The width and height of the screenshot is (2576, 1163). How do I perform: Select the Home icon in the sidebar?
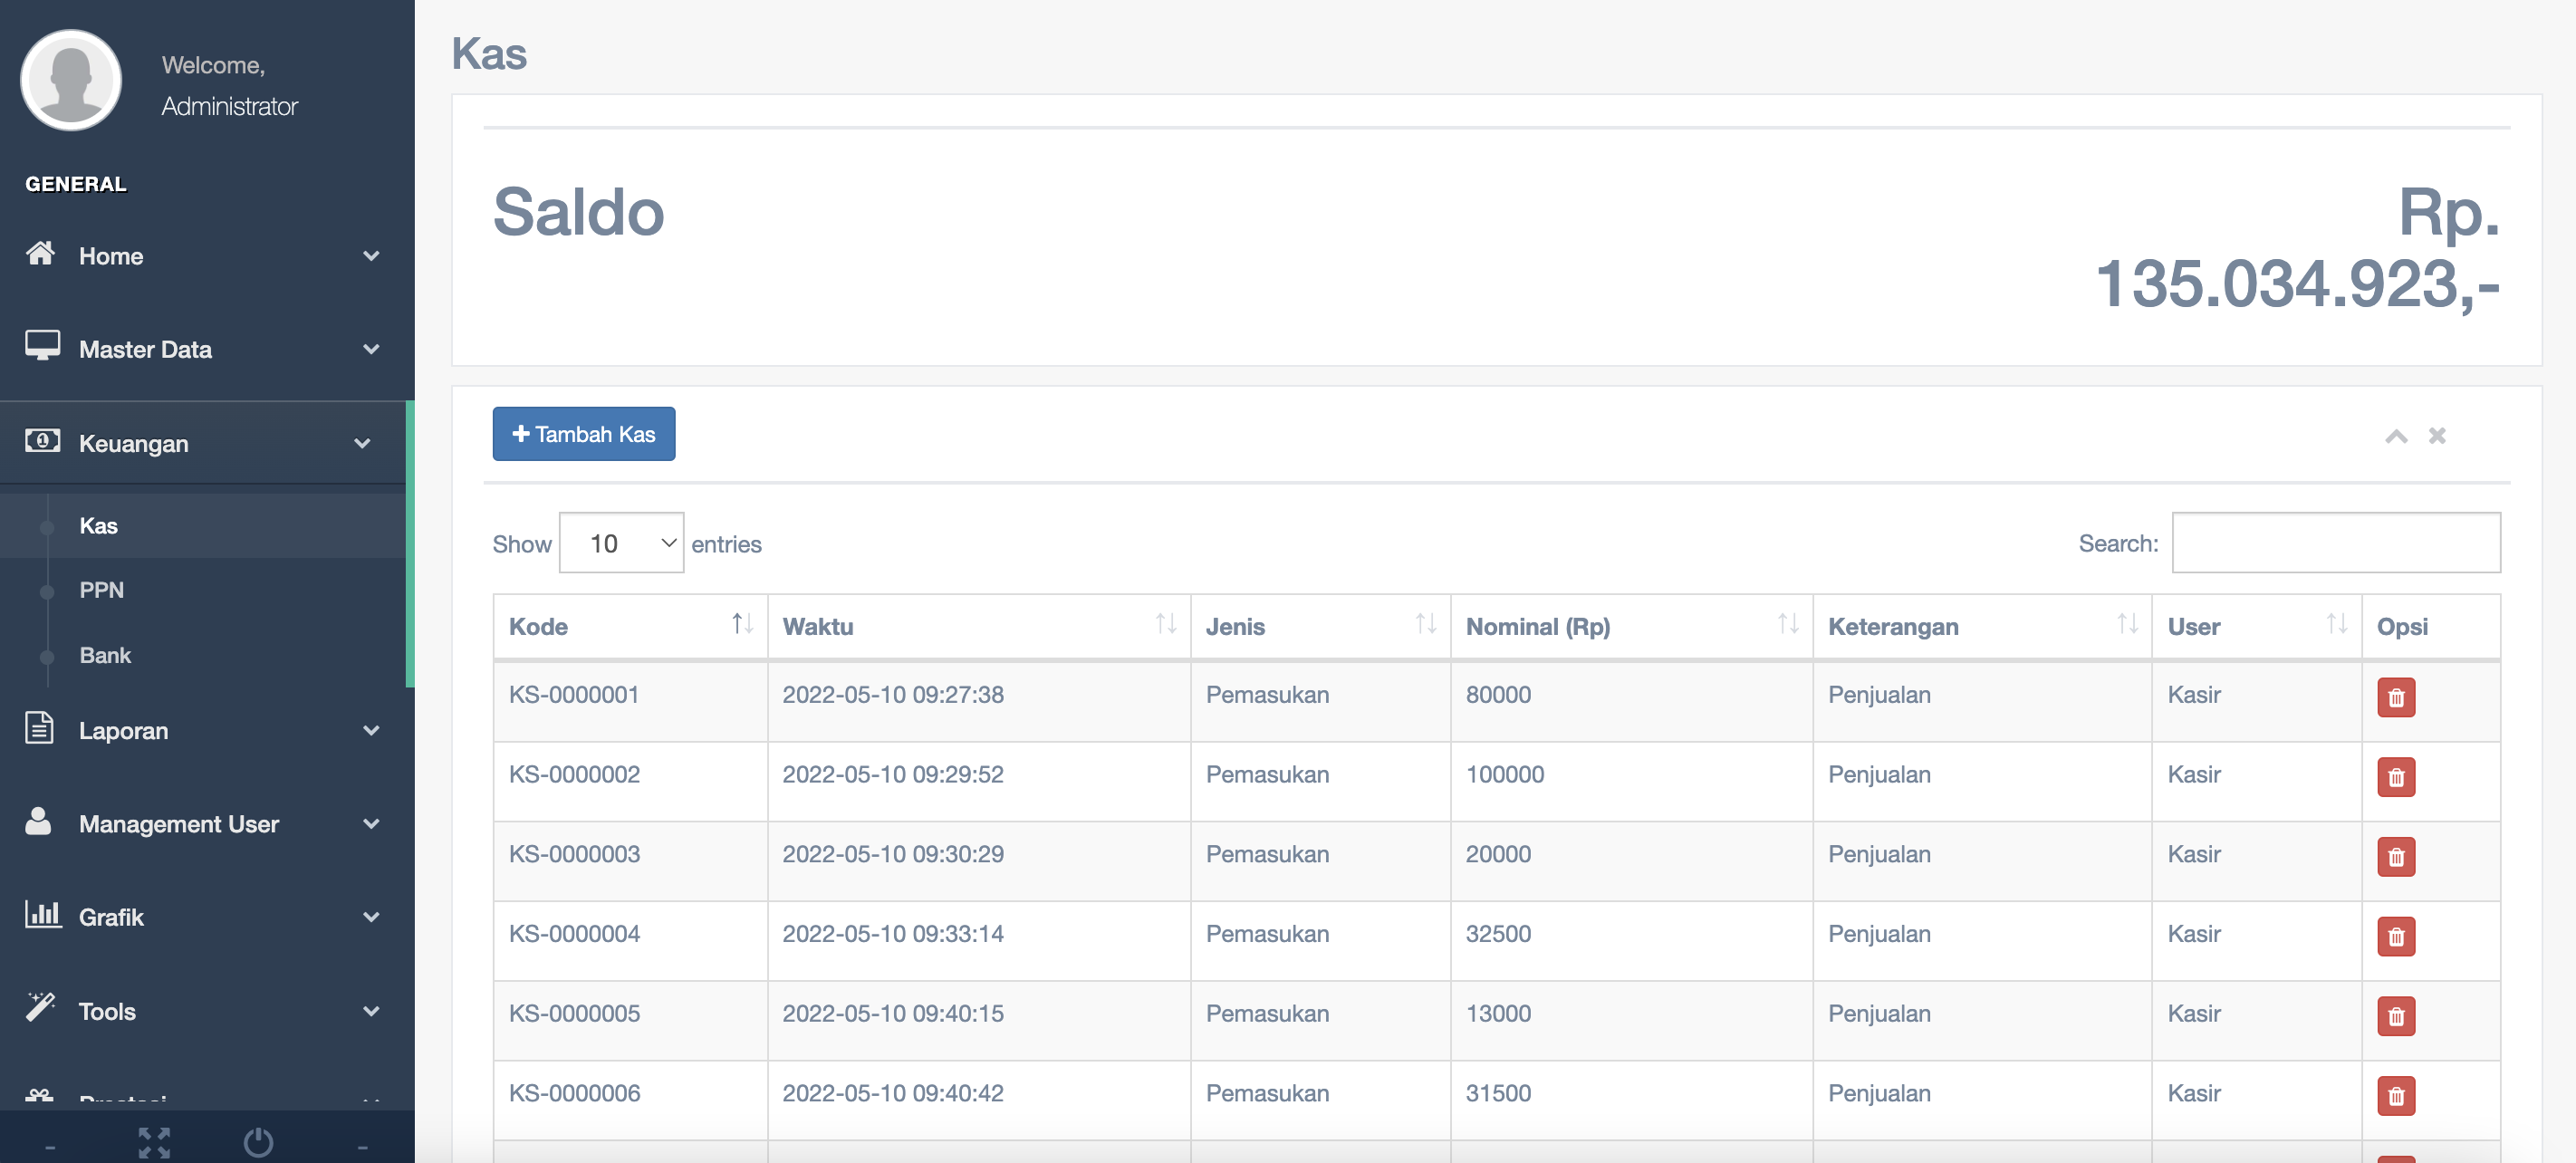click(40, 255)
